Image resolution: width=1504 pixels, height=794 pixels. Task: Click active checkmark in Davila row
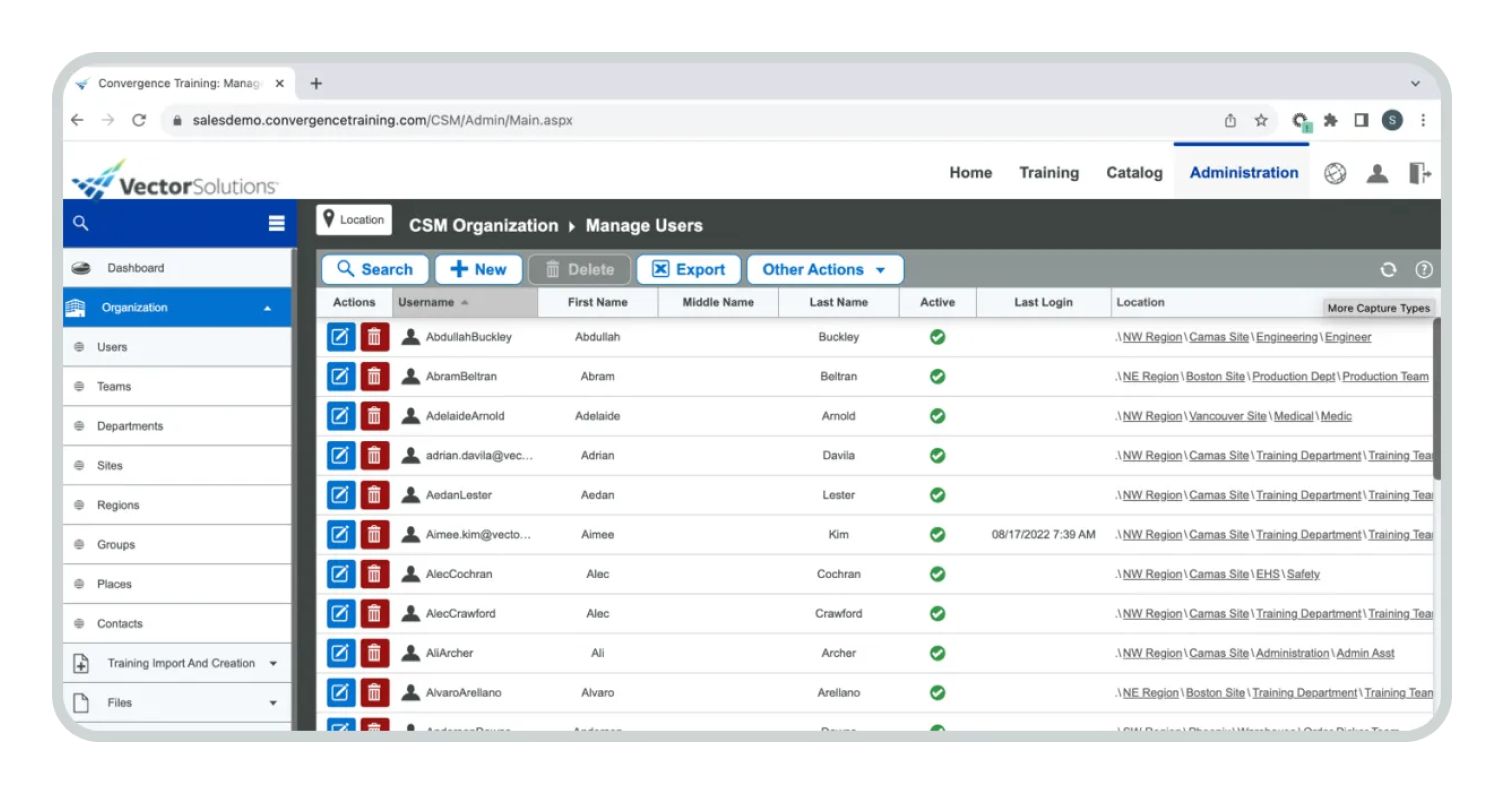pyautogui.click(x=937, y=456)
